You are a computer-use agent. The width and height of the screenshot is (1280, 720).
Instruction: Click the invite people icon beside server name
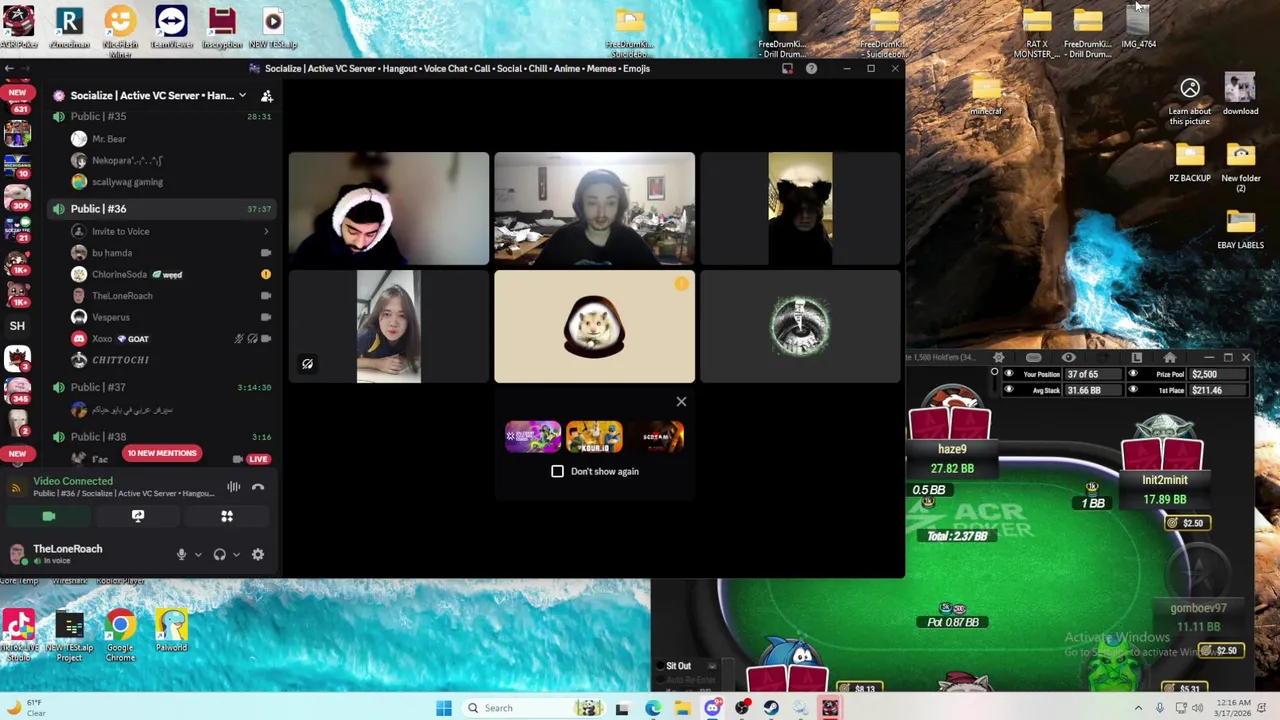point(267,96)
